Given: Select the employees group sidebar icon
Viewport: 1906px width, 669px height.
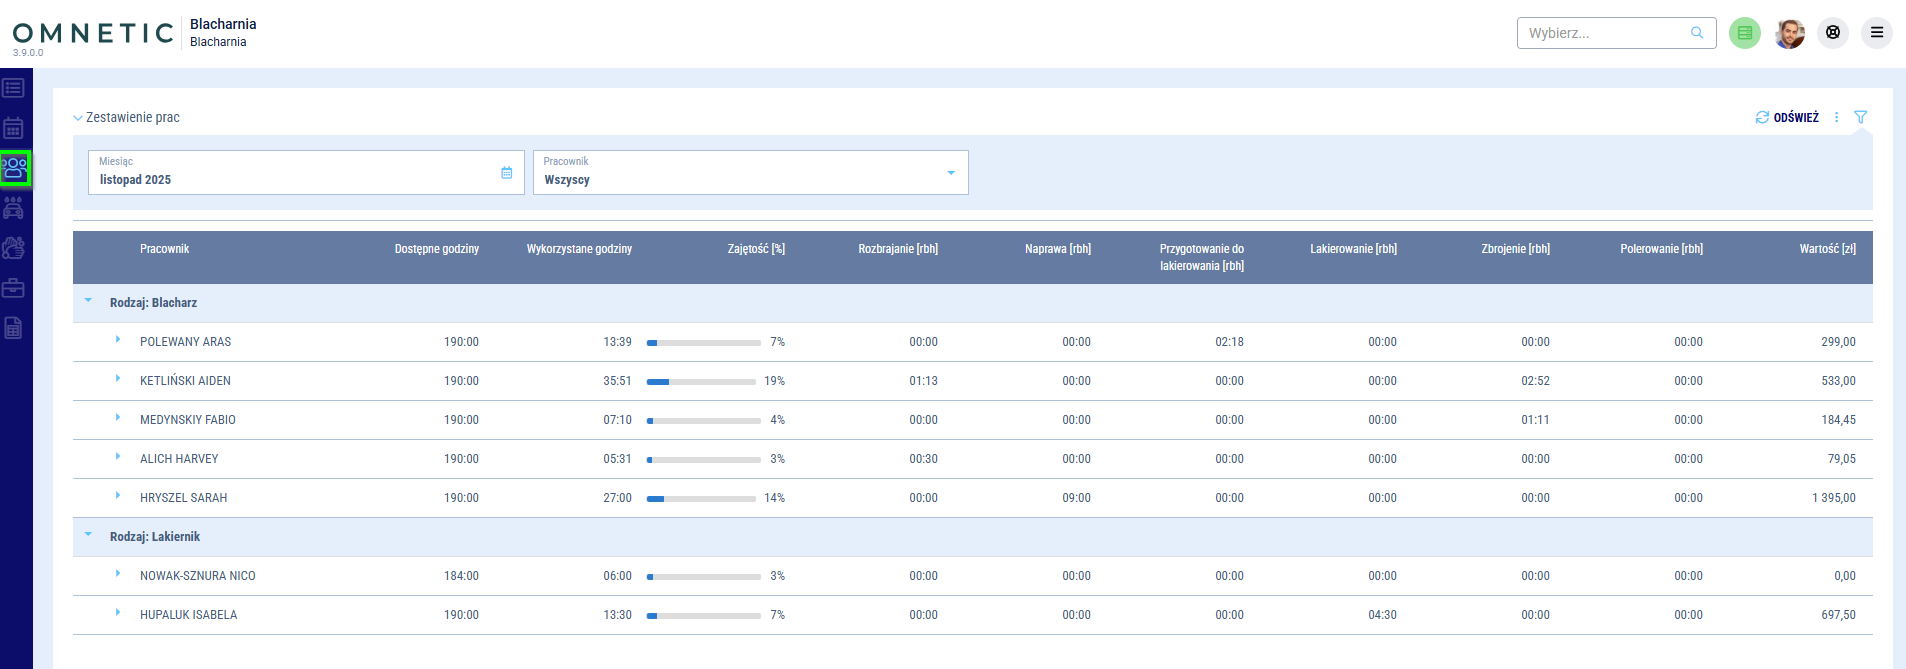Looking at the screenshot, I should [x=15, y=168].
